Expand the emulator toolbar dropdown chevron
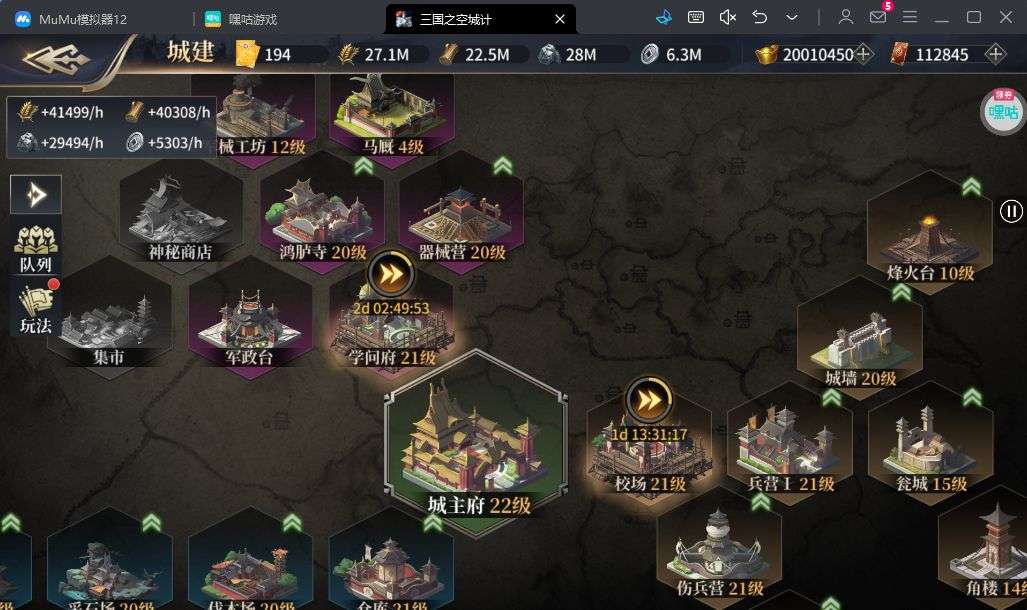The width and height of the screenshot is (1027, 610). coord(792,18)
